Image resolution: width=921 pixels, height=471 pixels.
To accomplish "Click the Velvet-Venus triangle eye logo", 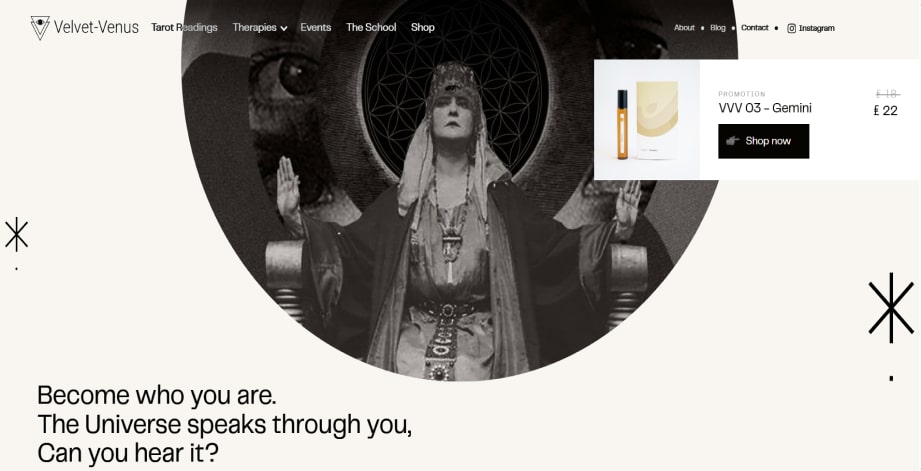I will (40, 27).
